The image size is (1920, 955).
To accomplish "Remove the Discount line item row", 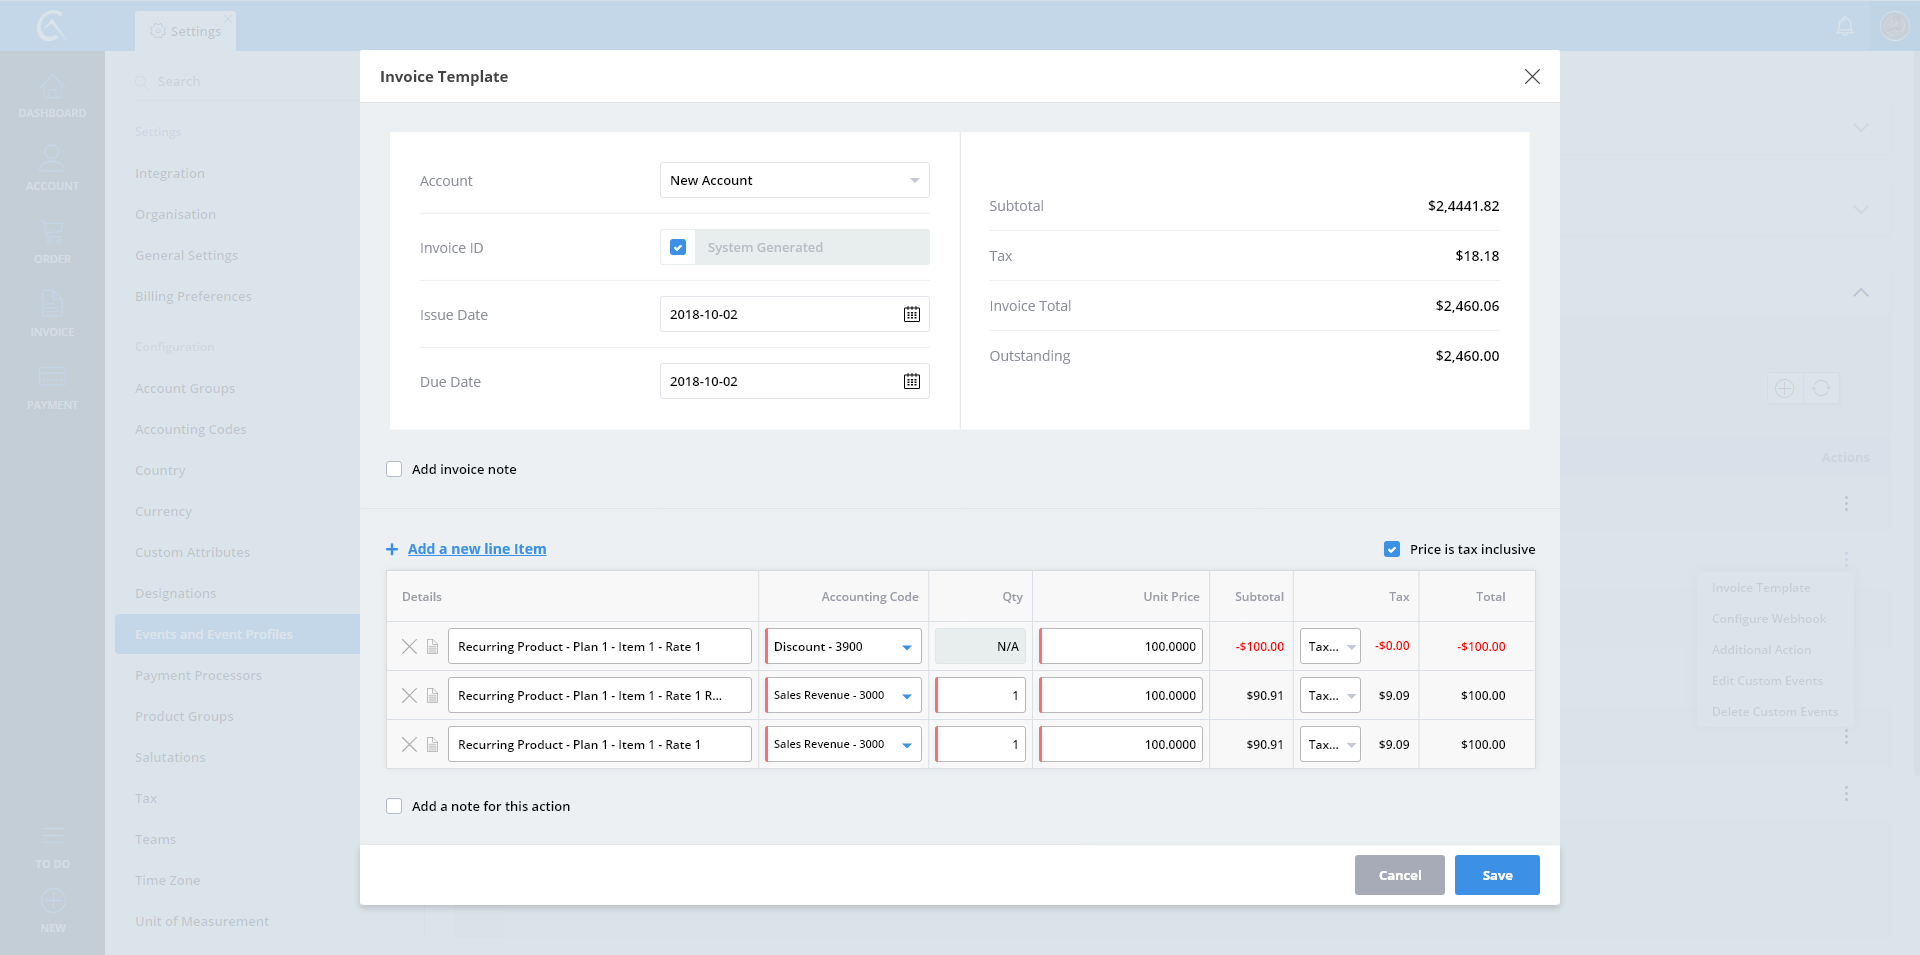I will click(409, 647).
